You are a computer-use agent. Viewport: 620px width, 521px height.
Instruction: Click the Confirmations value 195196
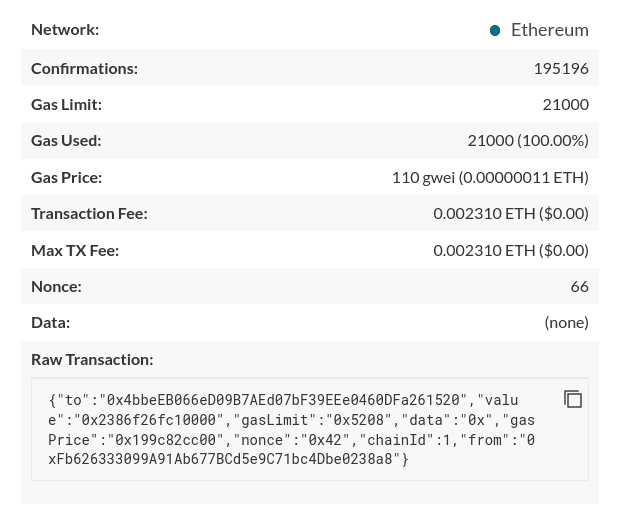[x=561, y=68]
